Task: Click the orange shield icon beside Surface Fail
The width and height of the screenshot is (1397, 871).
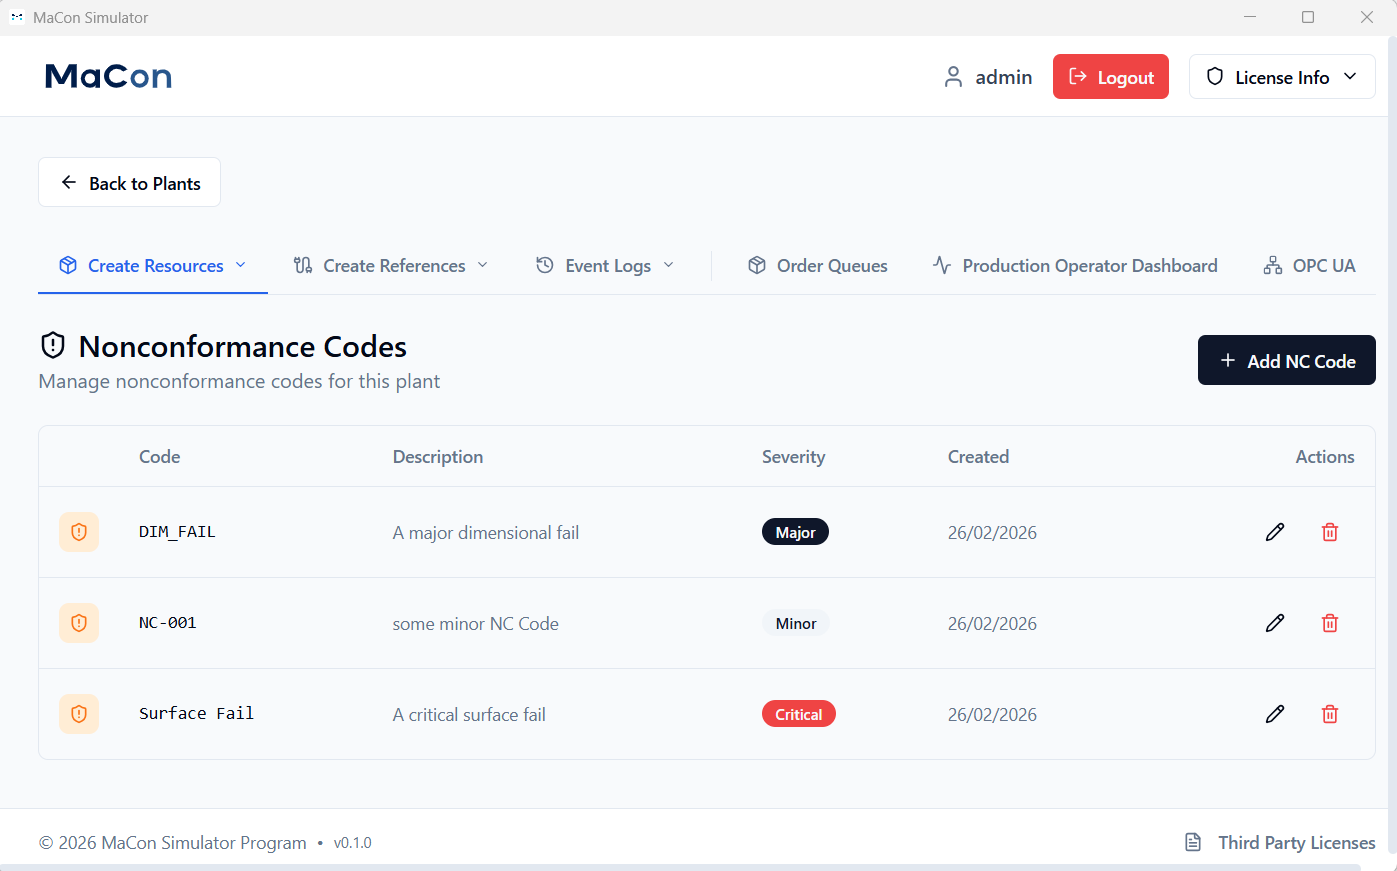Action: click(79, 714)
